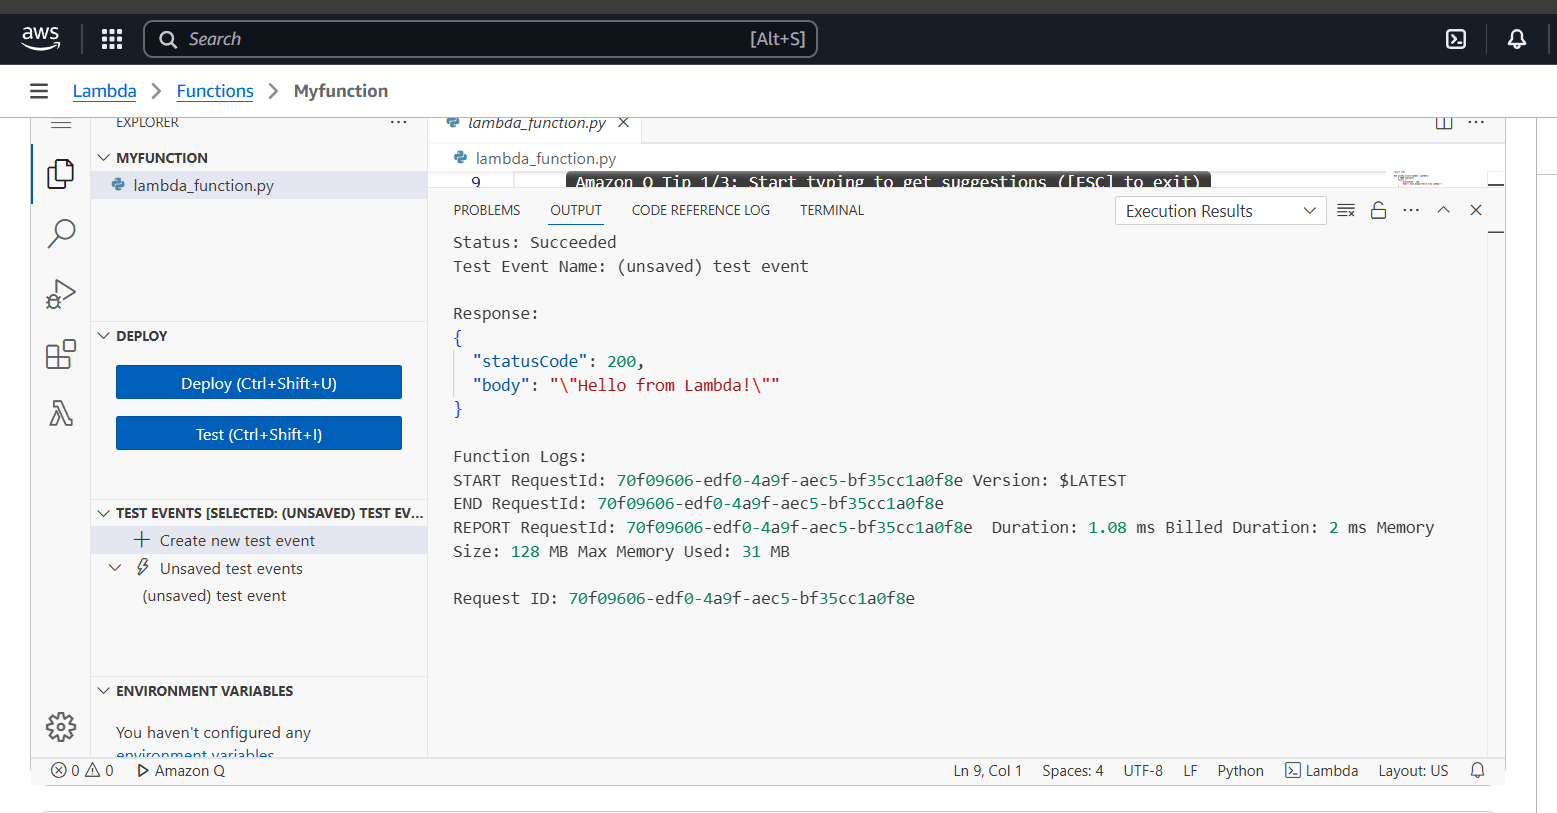The image size is (1557, 813).
Task: Collapse the TEST EVENTS section
Action: pos(103,513)
